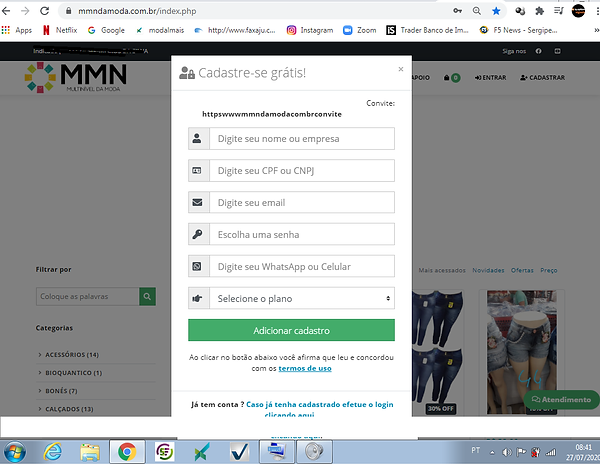
Task: Open the Atendimento chat button
Action: pyautogui.click(x=561, y=400)
